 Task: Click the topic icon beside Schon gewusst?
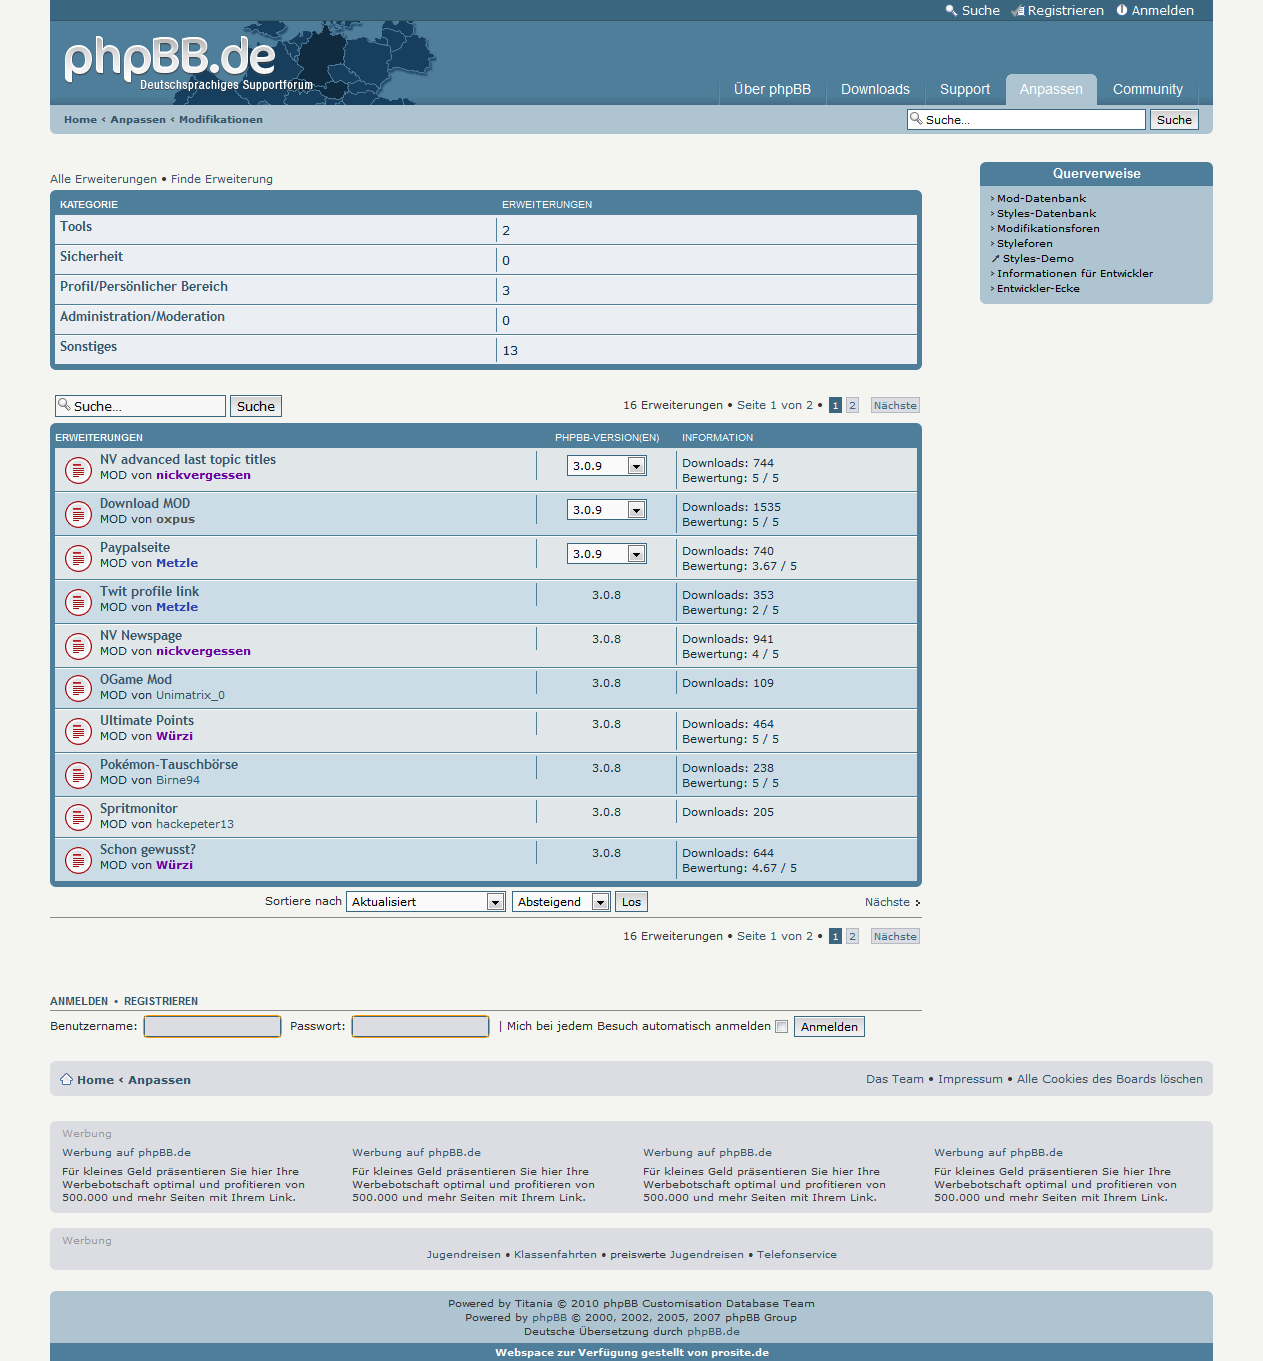tap(78, 860)
